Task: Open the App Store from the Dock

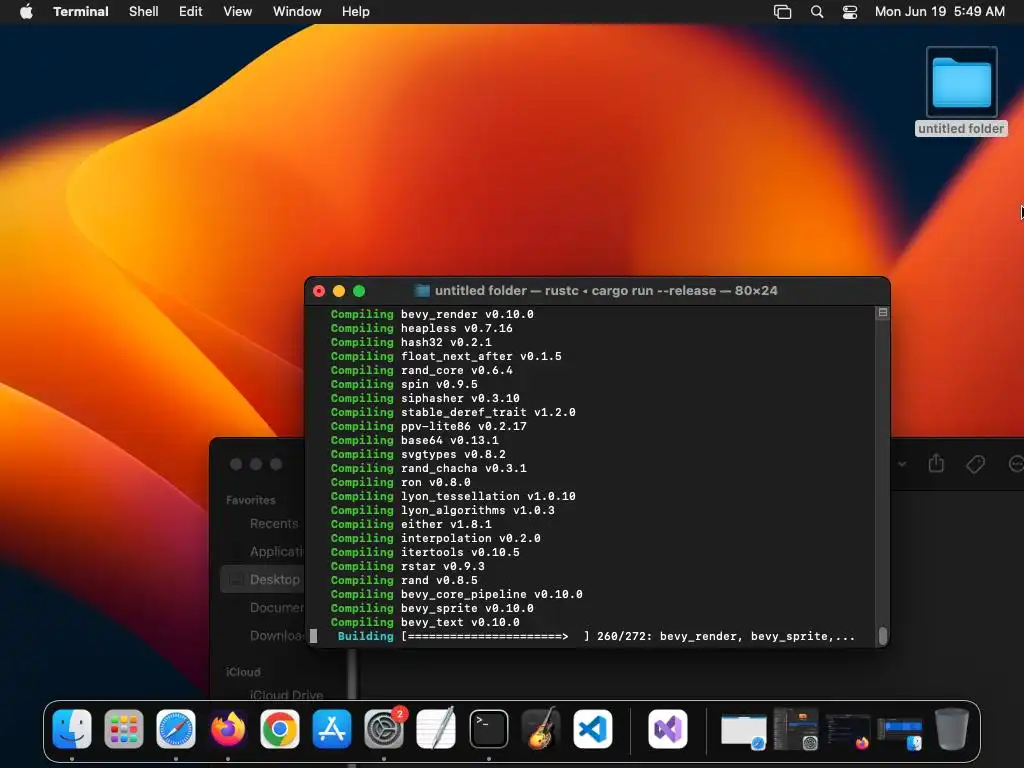Action: point(332,729)
